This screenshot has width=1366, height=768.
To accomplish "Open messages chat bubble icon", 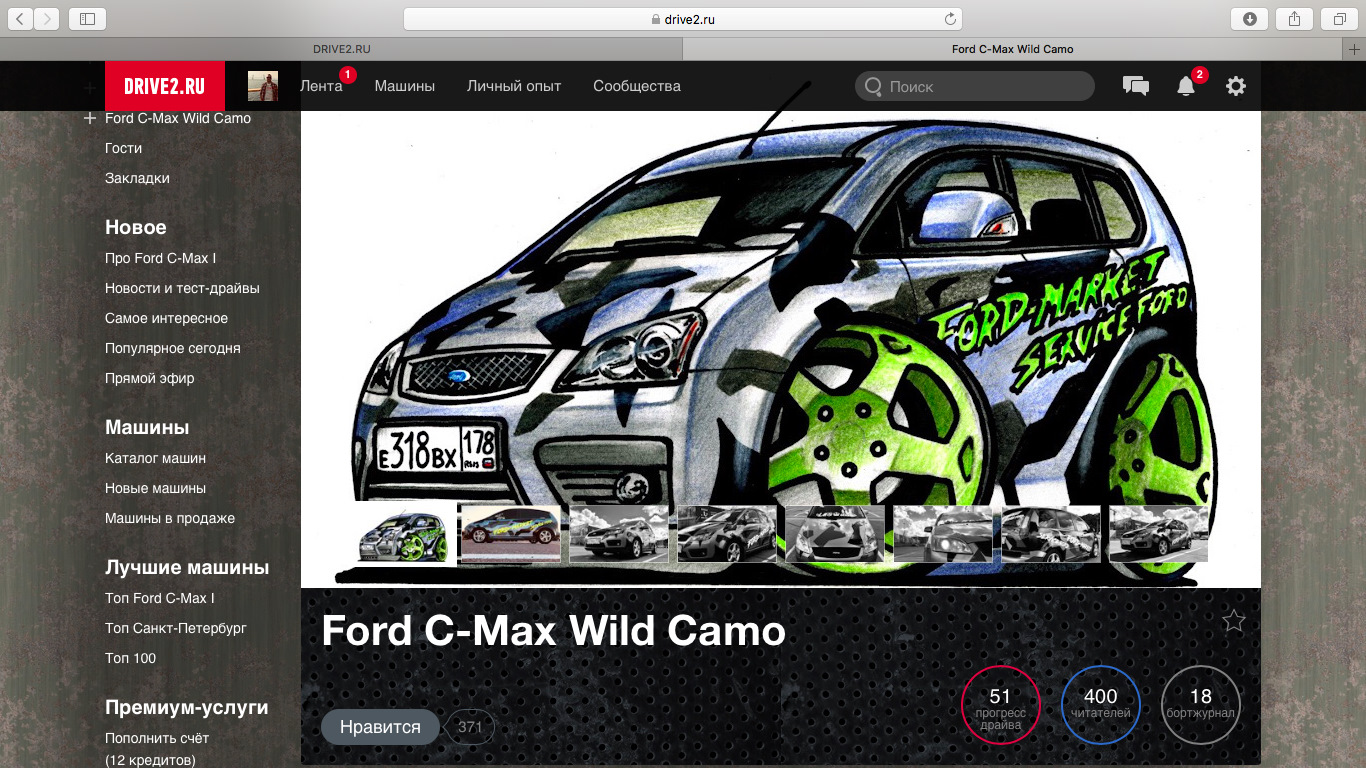I will click(x=1136, y=86).
